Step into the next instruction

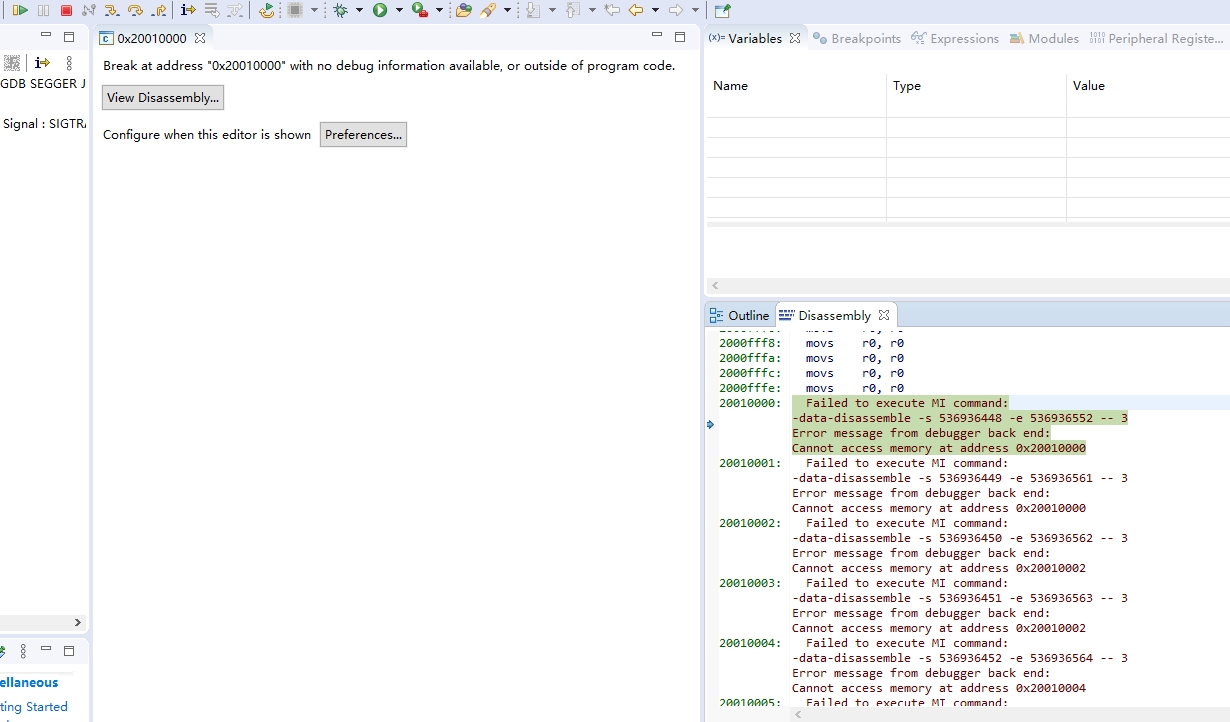[114, 10]
